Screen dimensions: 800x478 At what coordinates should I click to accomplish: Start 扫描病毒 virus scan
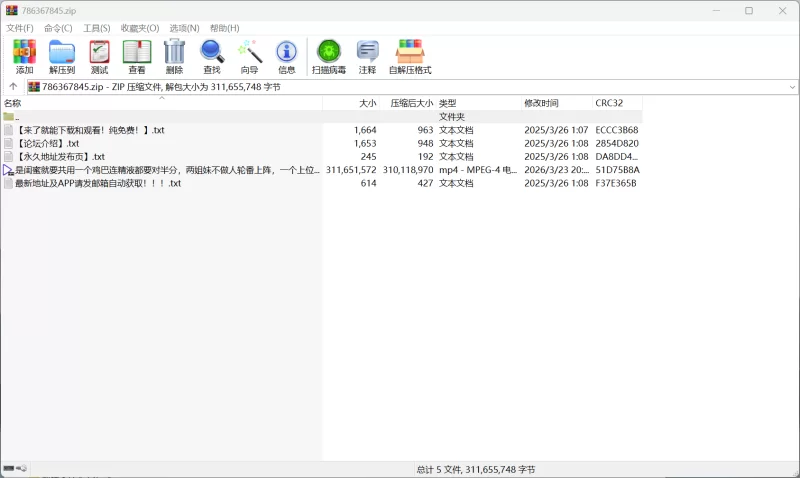328,56
